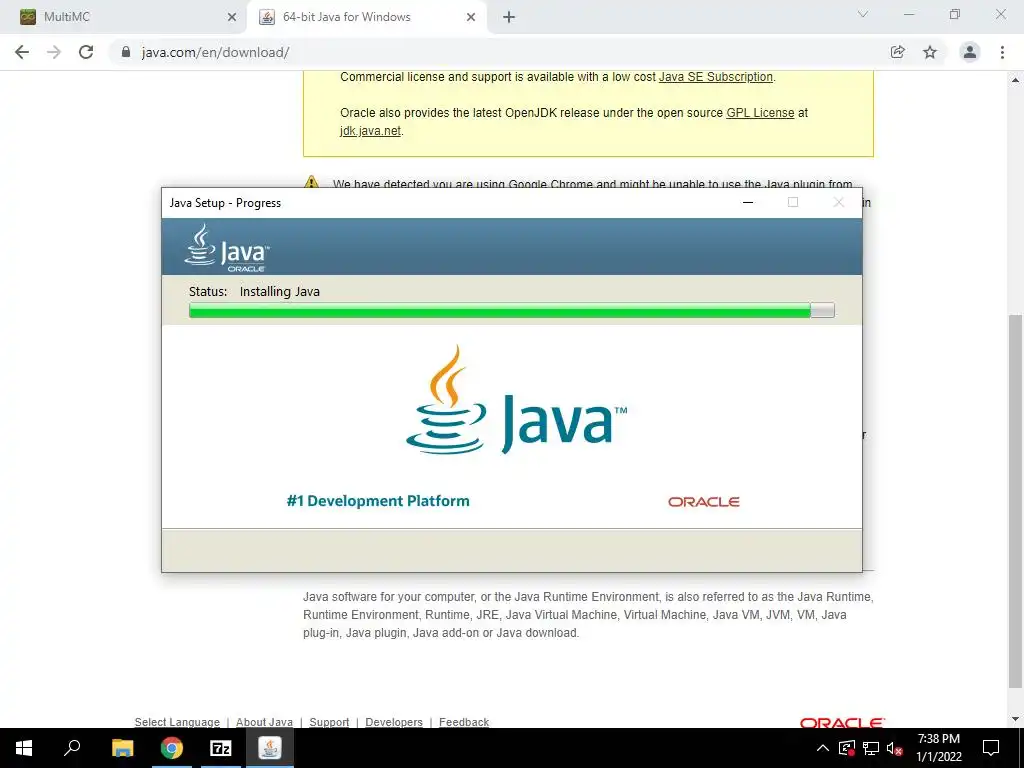The height and width of the screenshot is (768, 1024).
Task: Close the MultiMC tab
Action: (232, 17)
